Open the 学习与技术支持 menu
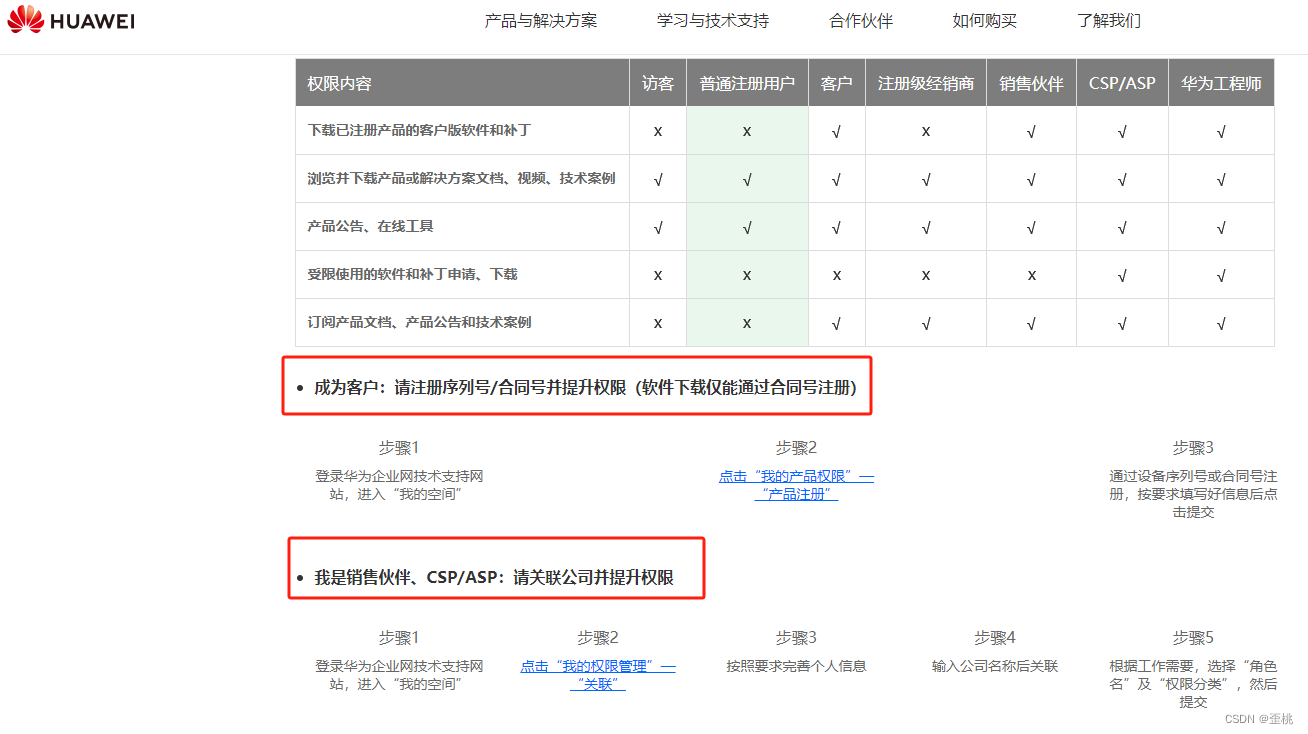The image size is (1308, 734). 713,21
